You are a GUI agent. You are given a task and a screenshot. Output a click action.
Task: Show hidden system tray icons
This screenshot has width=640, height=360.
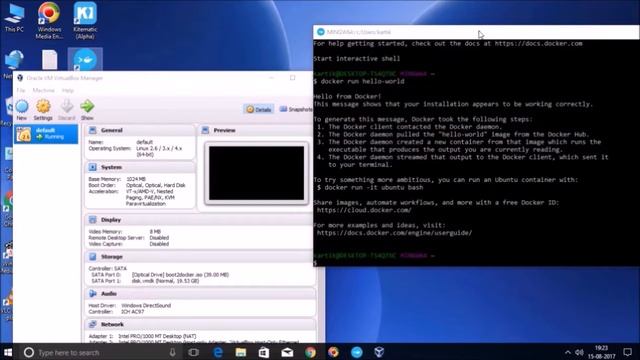coord(568,352)
